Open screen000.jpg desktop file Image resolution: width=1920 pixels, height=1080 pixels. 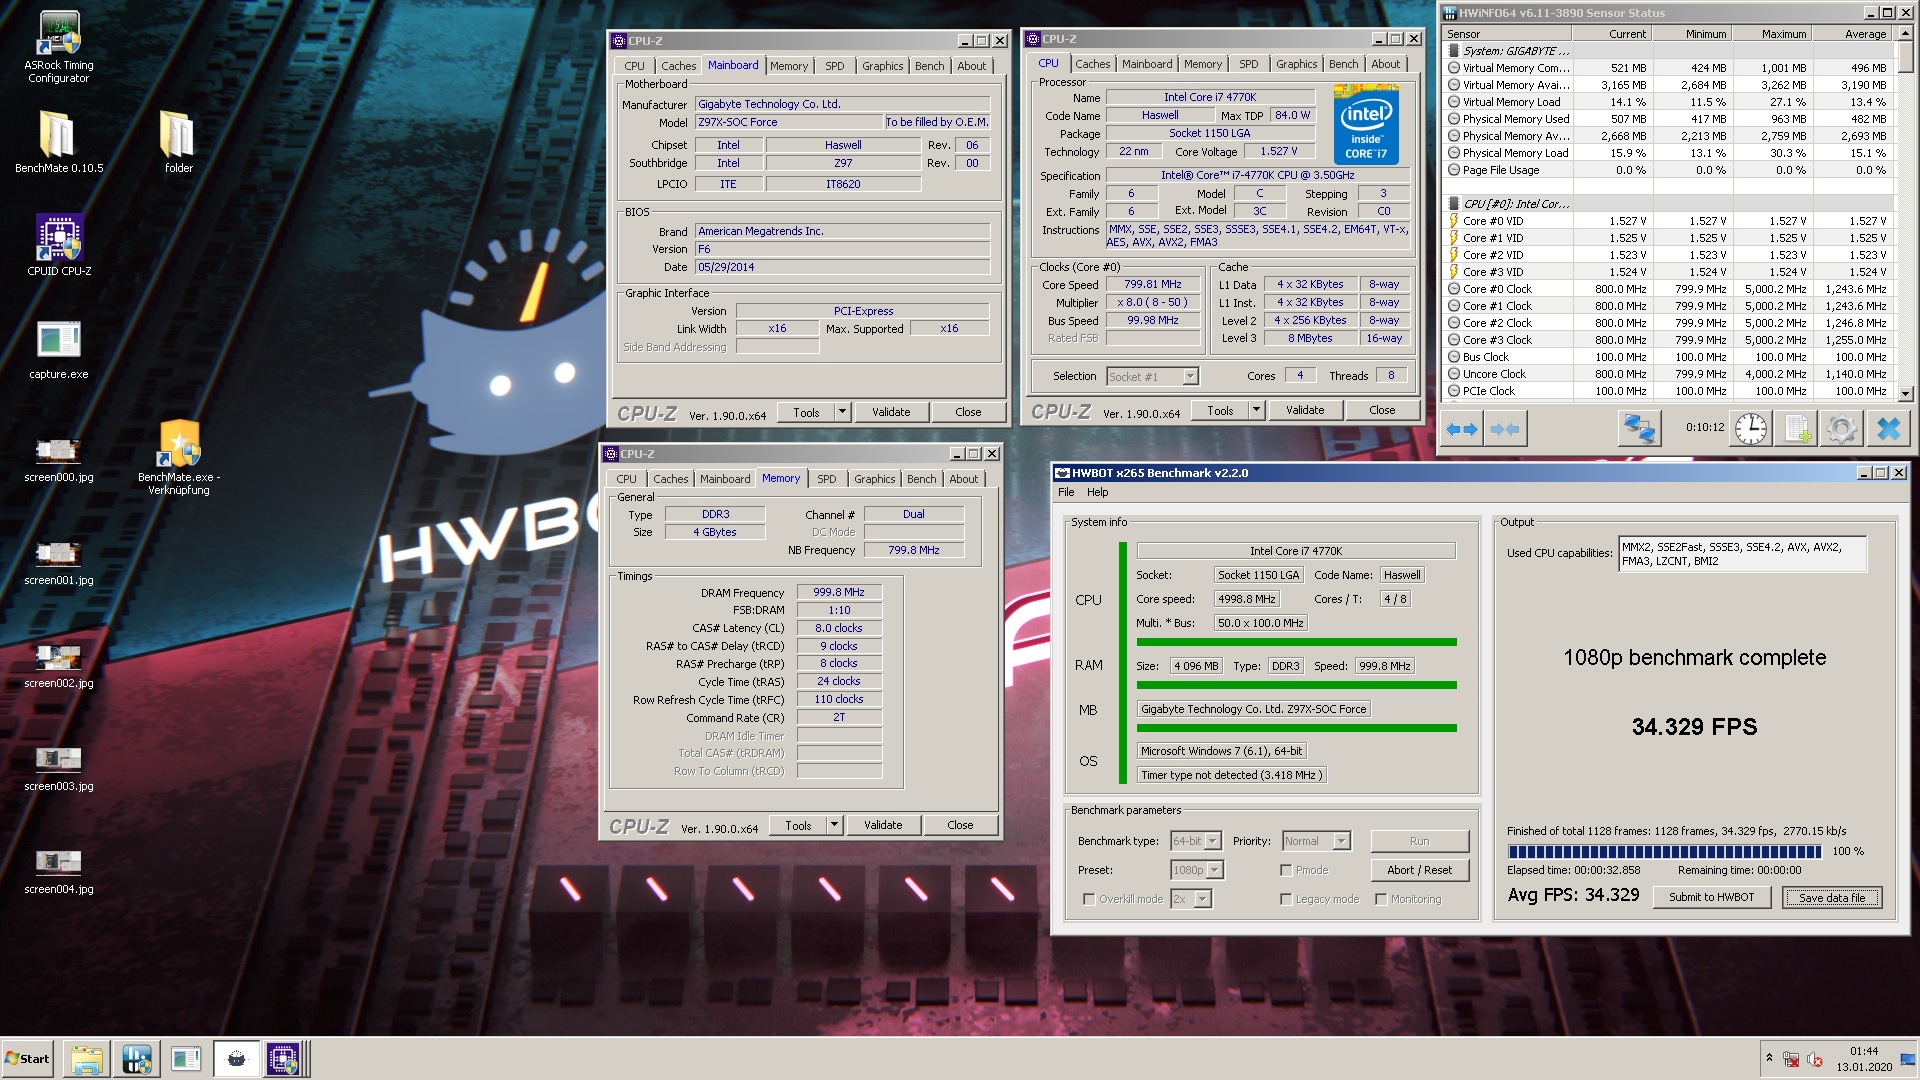coord(58,460)
